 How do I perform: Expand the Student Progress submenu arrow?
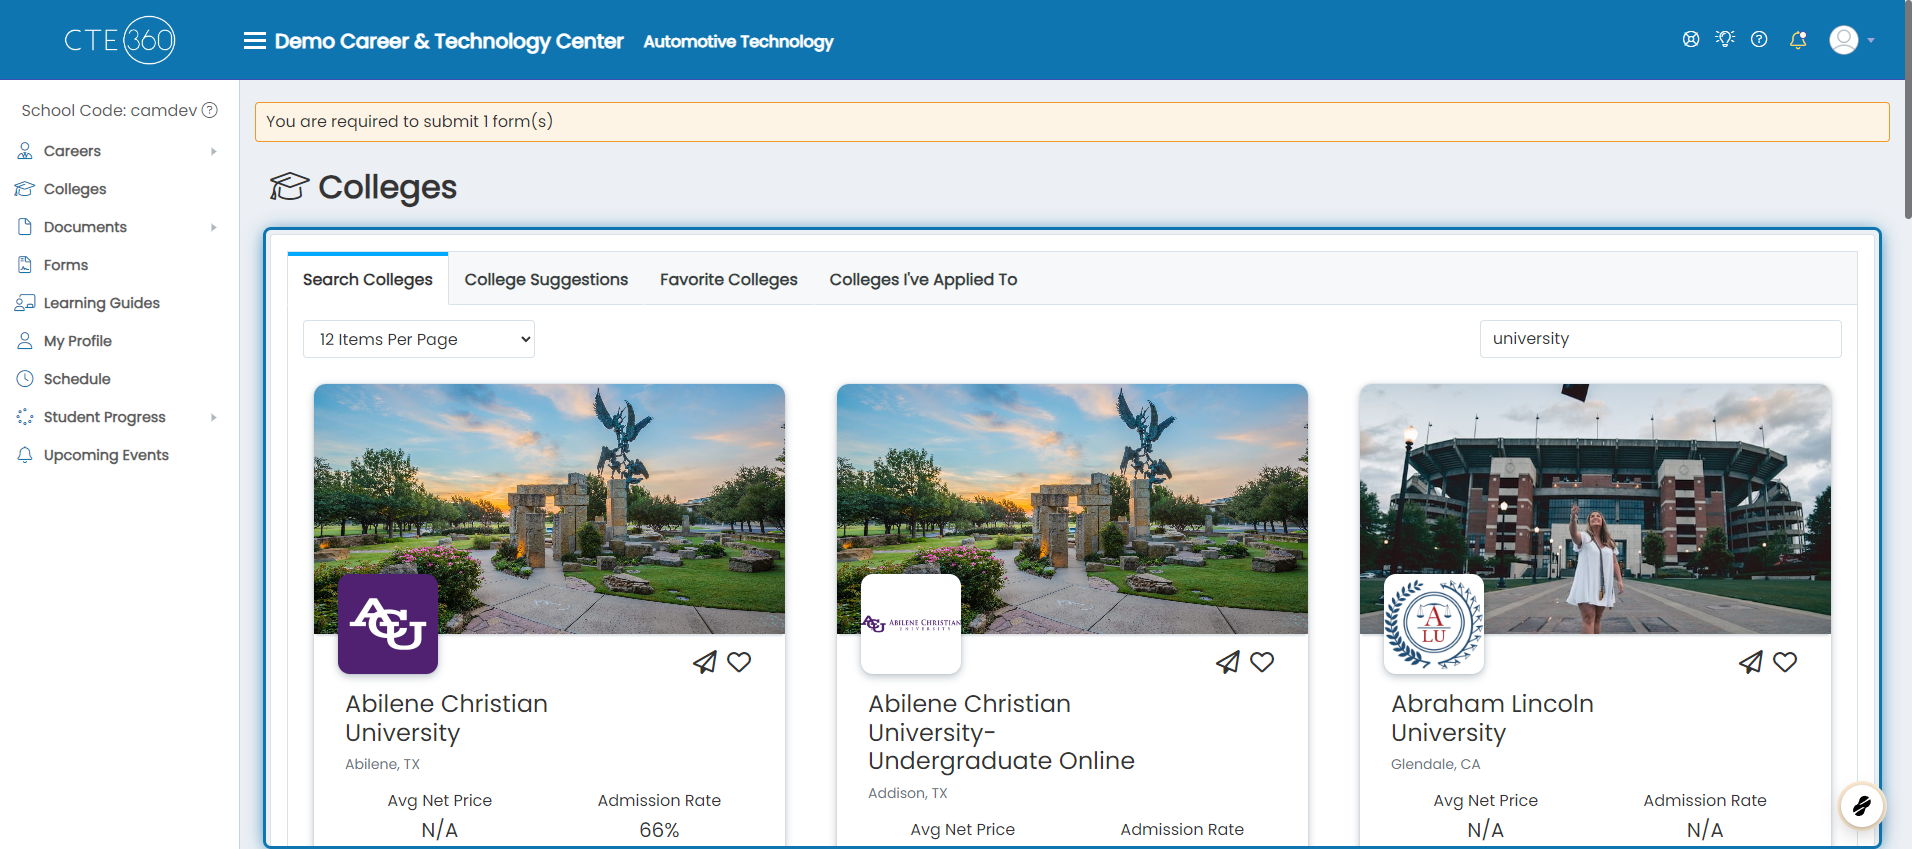[214, 417]
